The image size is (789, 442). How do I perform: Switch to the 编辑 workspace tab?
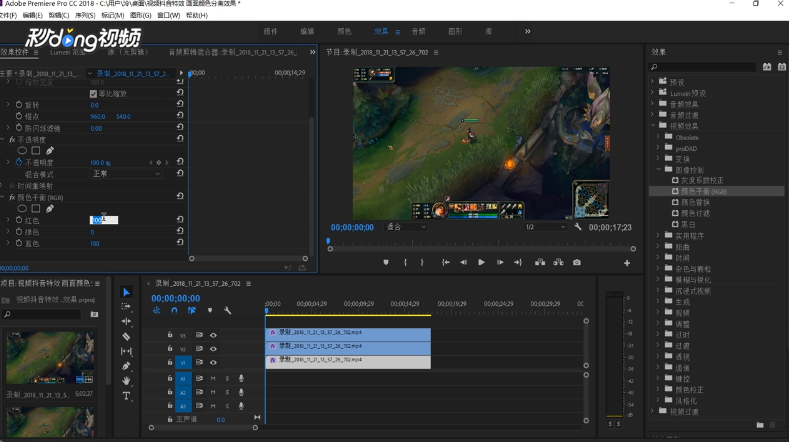pyautogui.click(x=307, y=31)
